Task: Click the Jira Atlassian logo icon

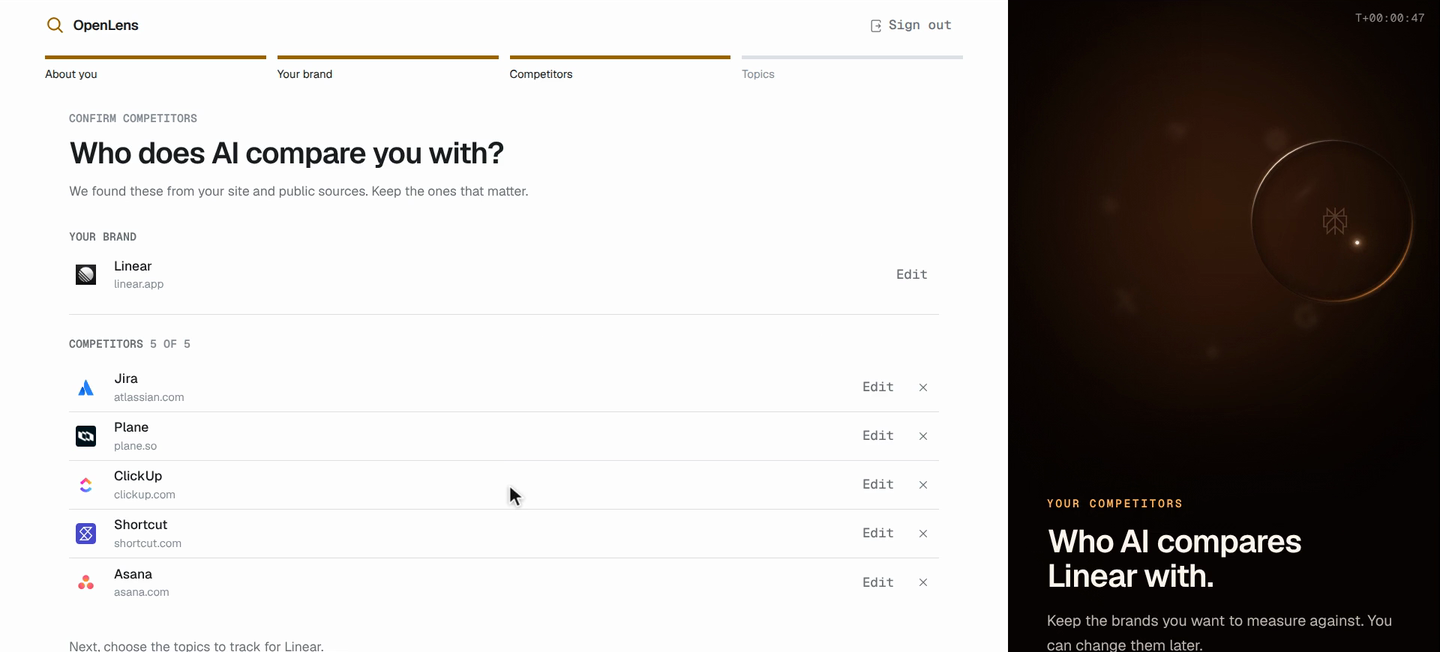Action: (x=86, y=388)
